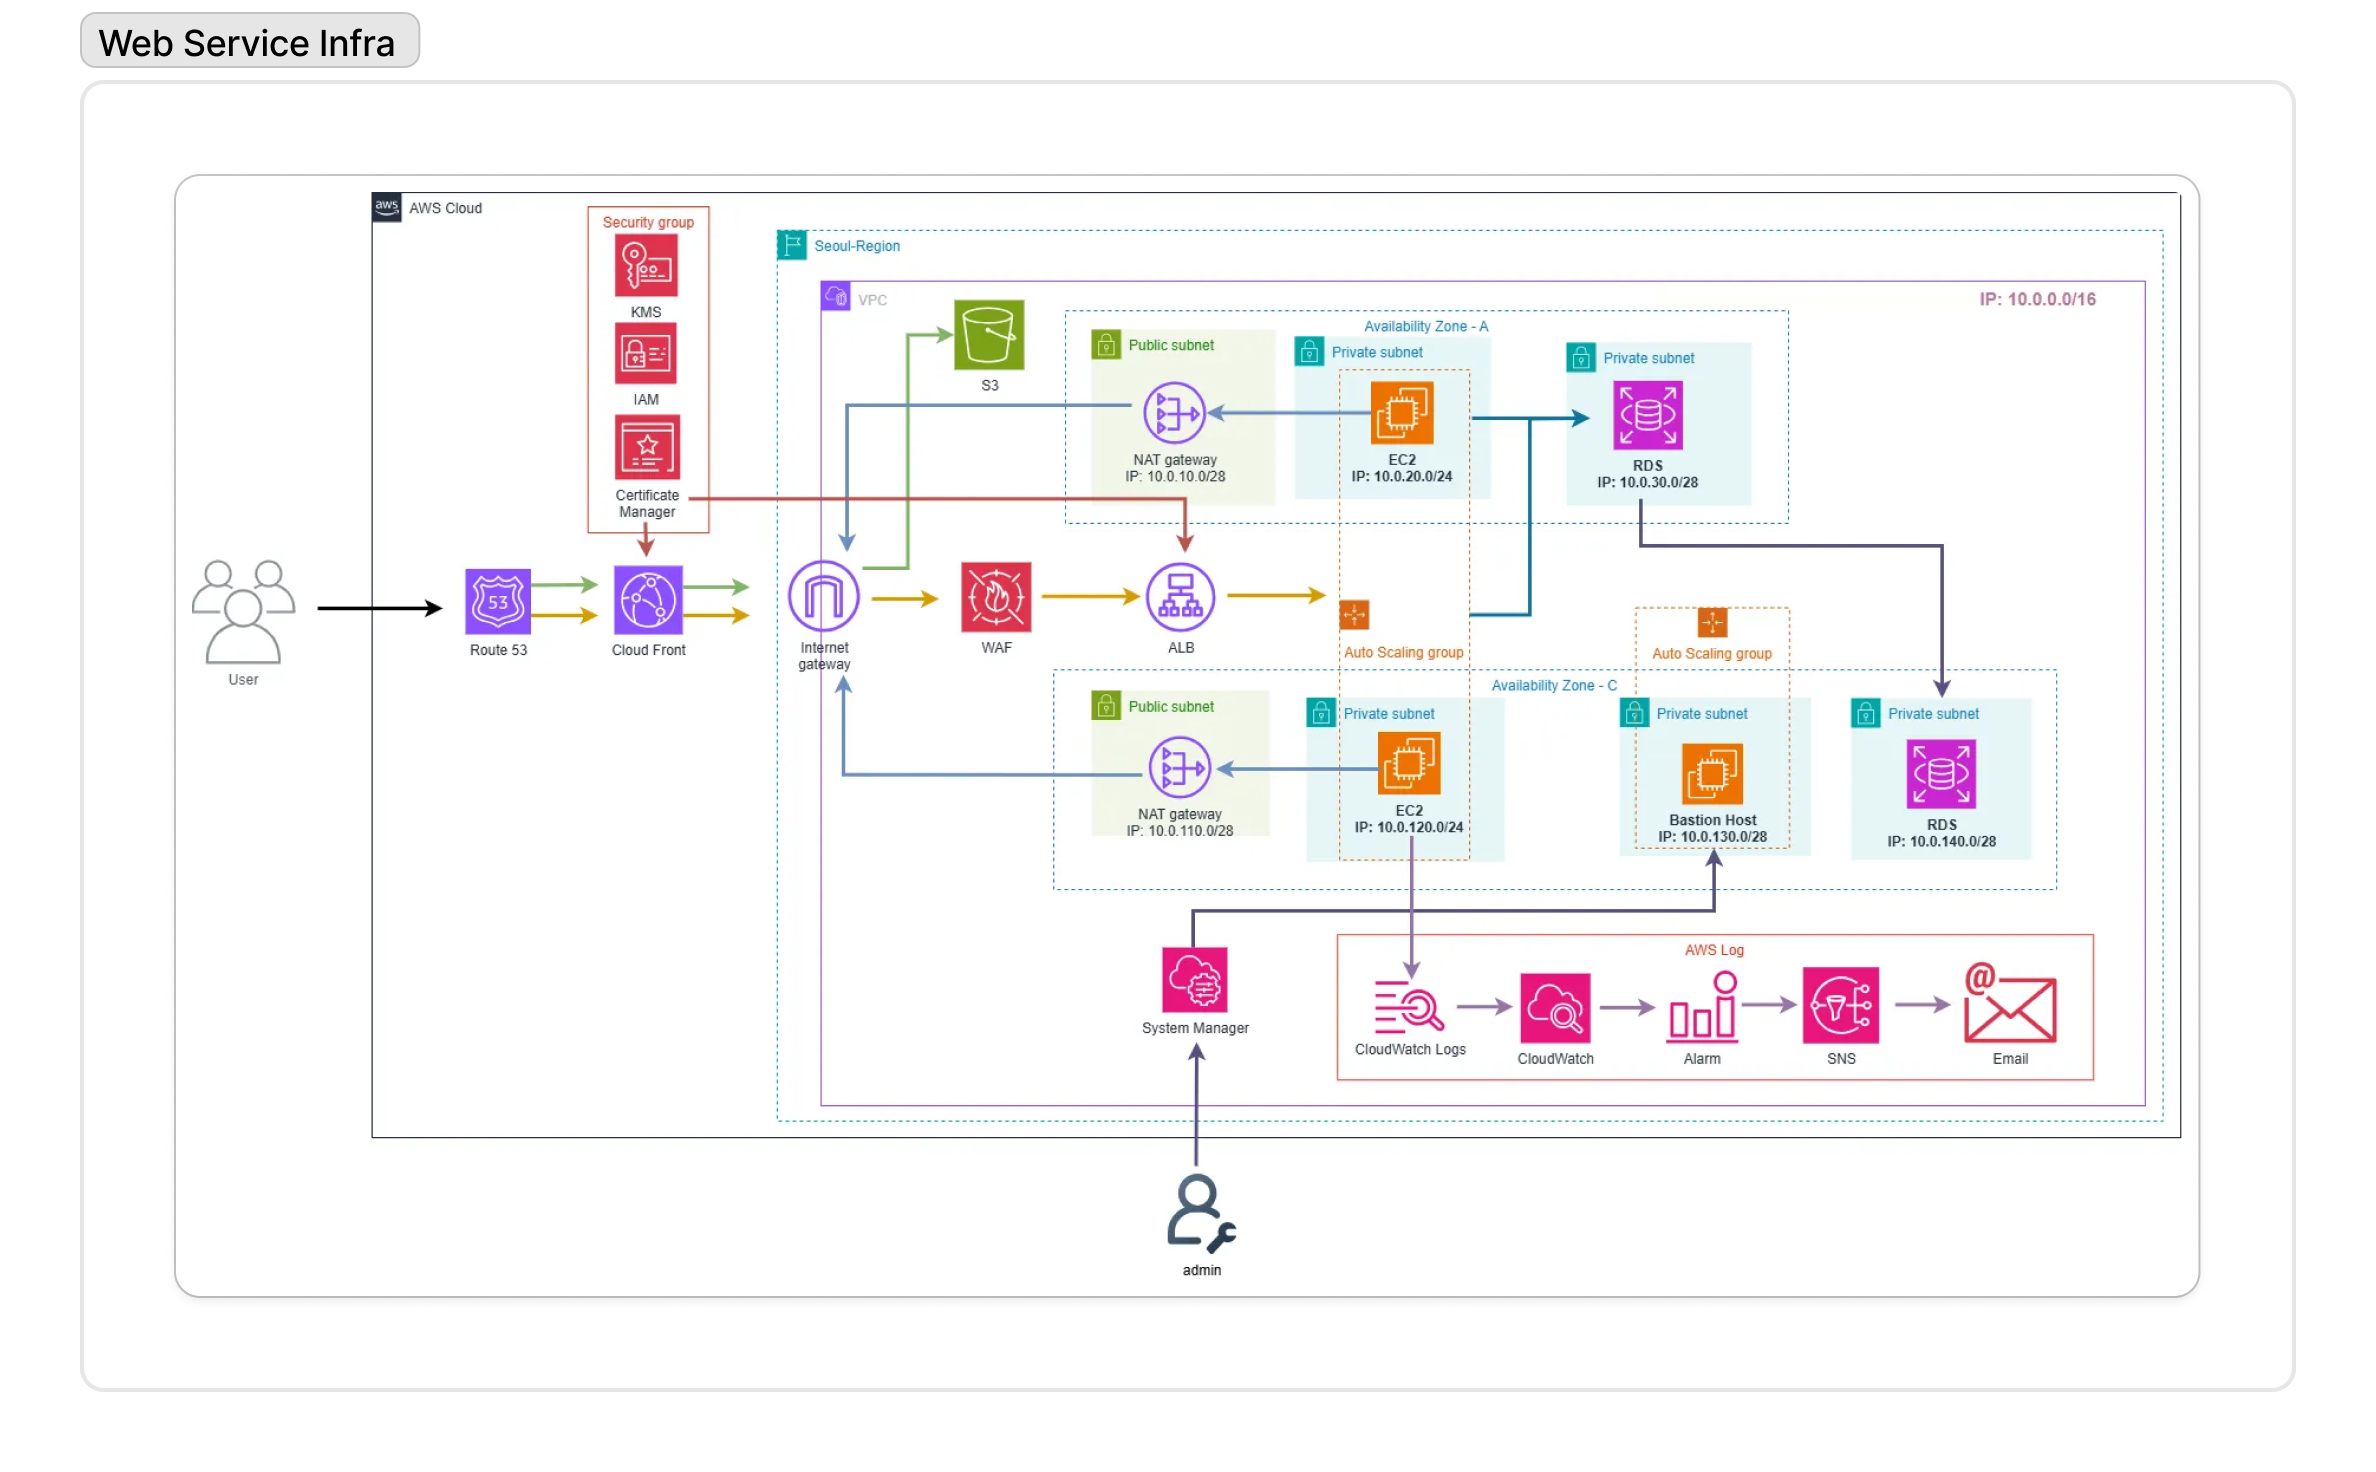Screen dimensions: 2376x1472
Task: Click NAT gateway icon in Zone A
Action: point(1175,413)
